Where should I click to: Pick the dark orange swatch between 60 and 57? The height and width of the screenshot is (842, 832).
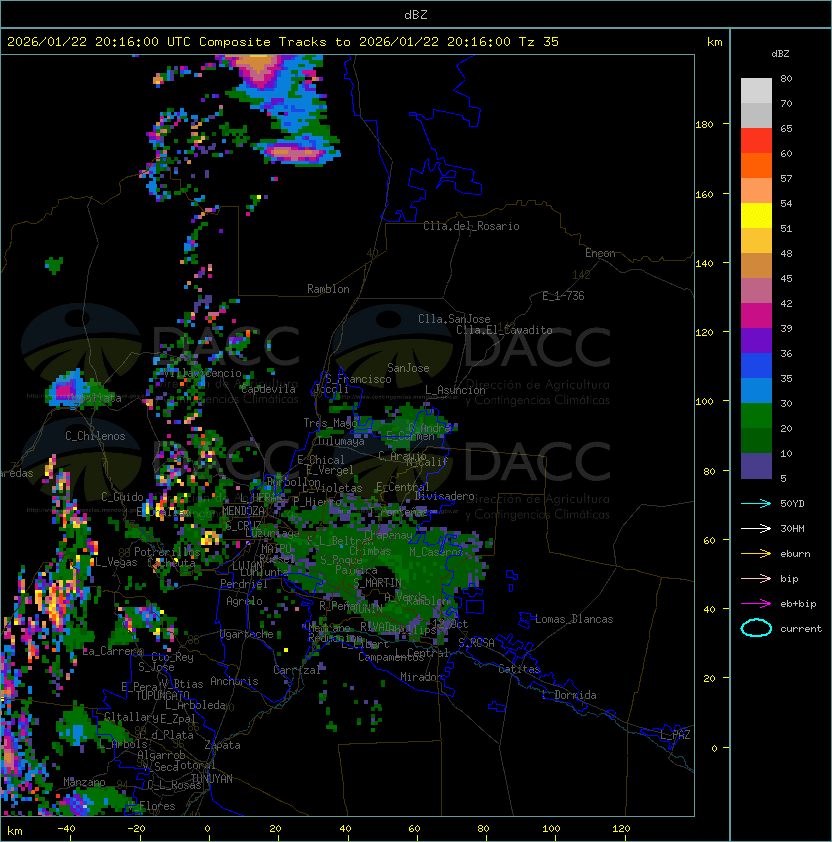tap(756, 165)
